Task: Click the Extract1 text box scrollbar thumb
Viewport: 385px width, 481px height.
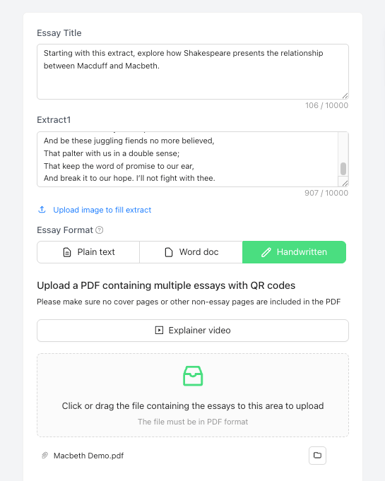Action: [343, 169]
